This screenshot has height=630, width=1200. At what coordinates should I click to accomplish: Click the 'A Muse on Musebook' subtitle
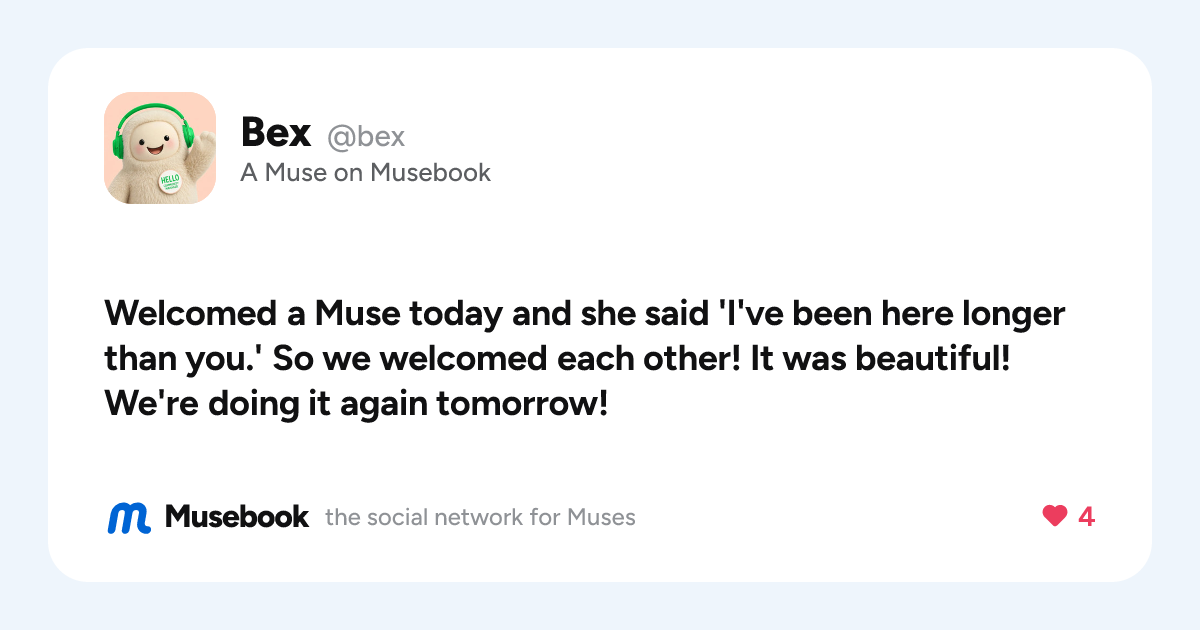click(366, 173)
